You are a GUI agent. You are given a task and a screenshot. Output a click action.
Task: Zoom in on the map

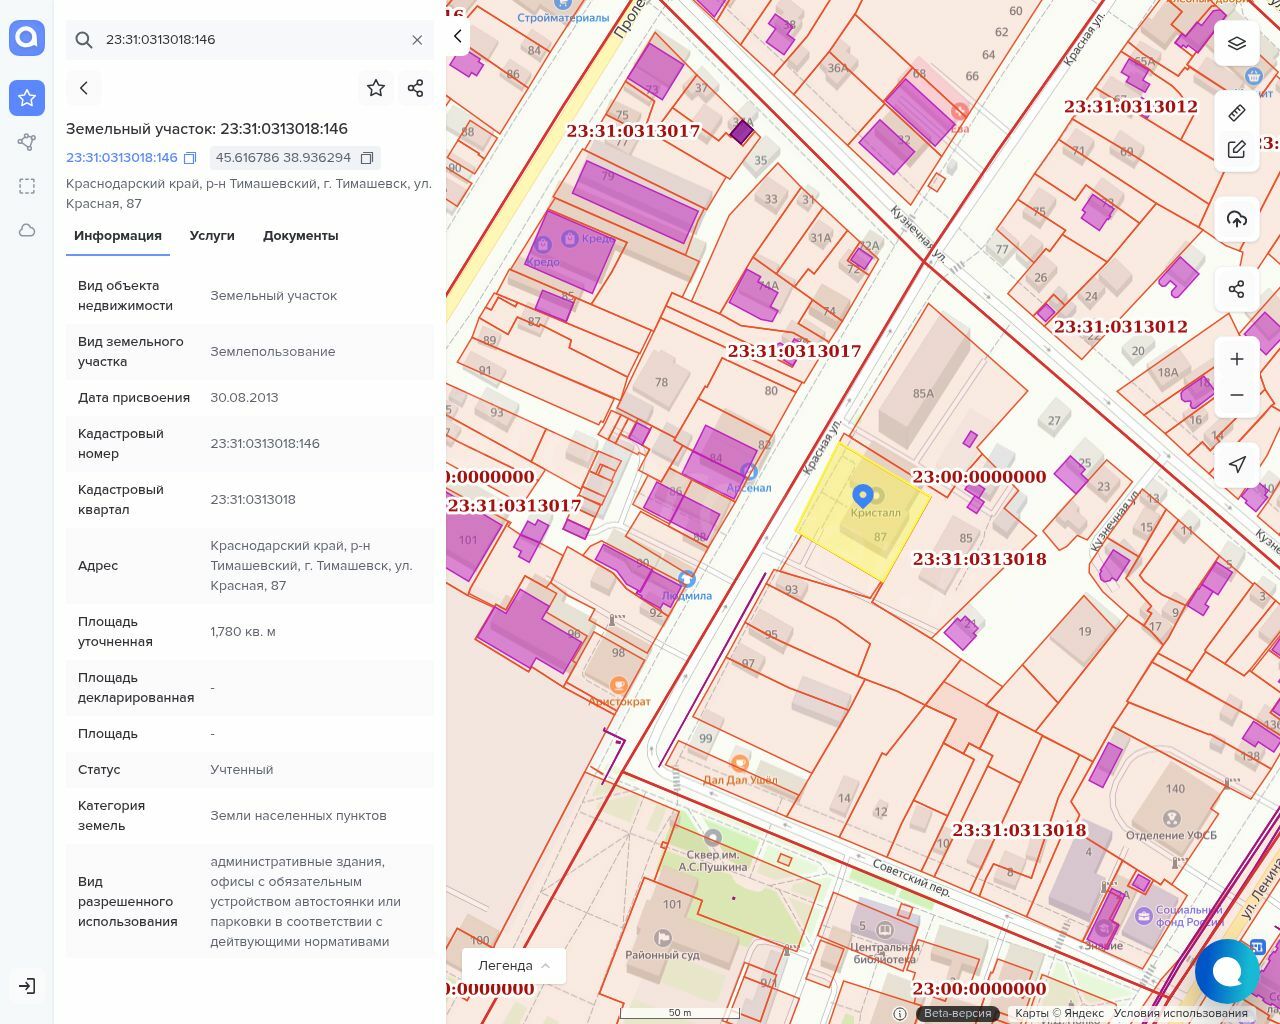pos(1236,359)
